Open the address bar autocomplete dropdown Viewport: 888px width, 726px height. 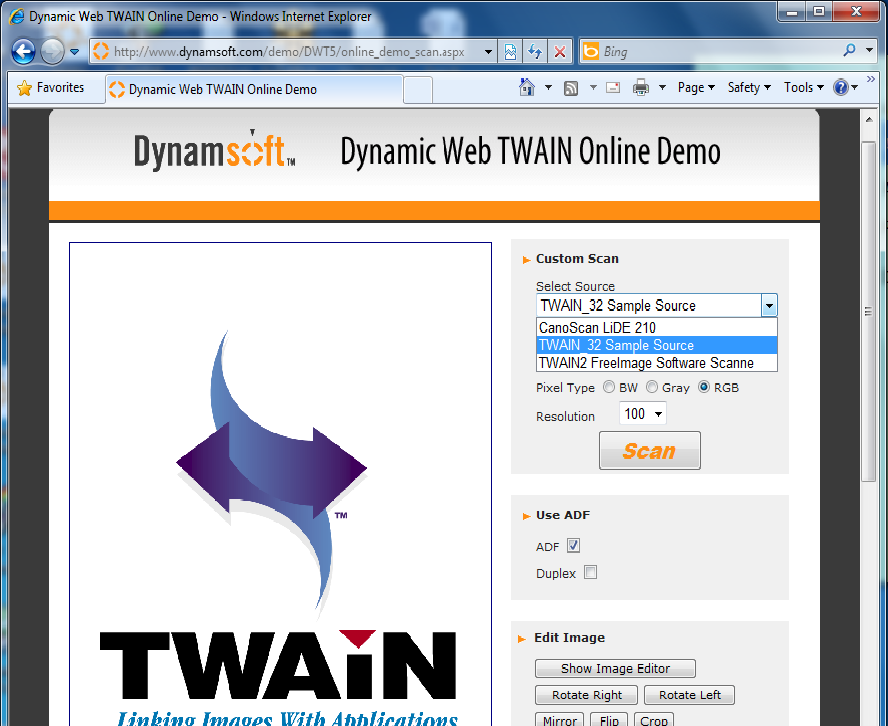pyautogui.click(x=488, y=52)
